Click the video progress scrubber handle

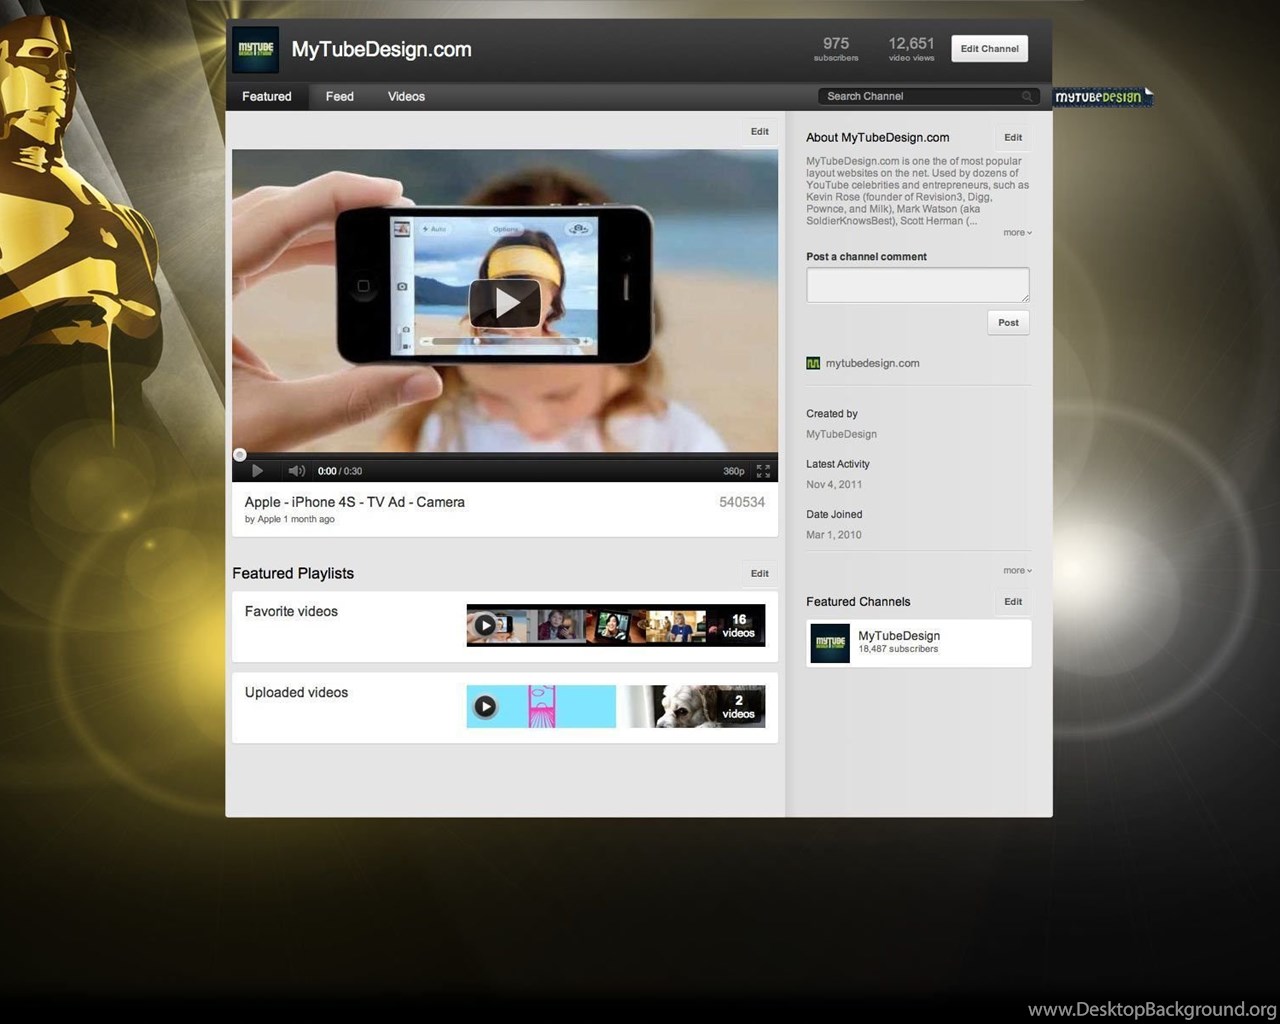(240, 455)
